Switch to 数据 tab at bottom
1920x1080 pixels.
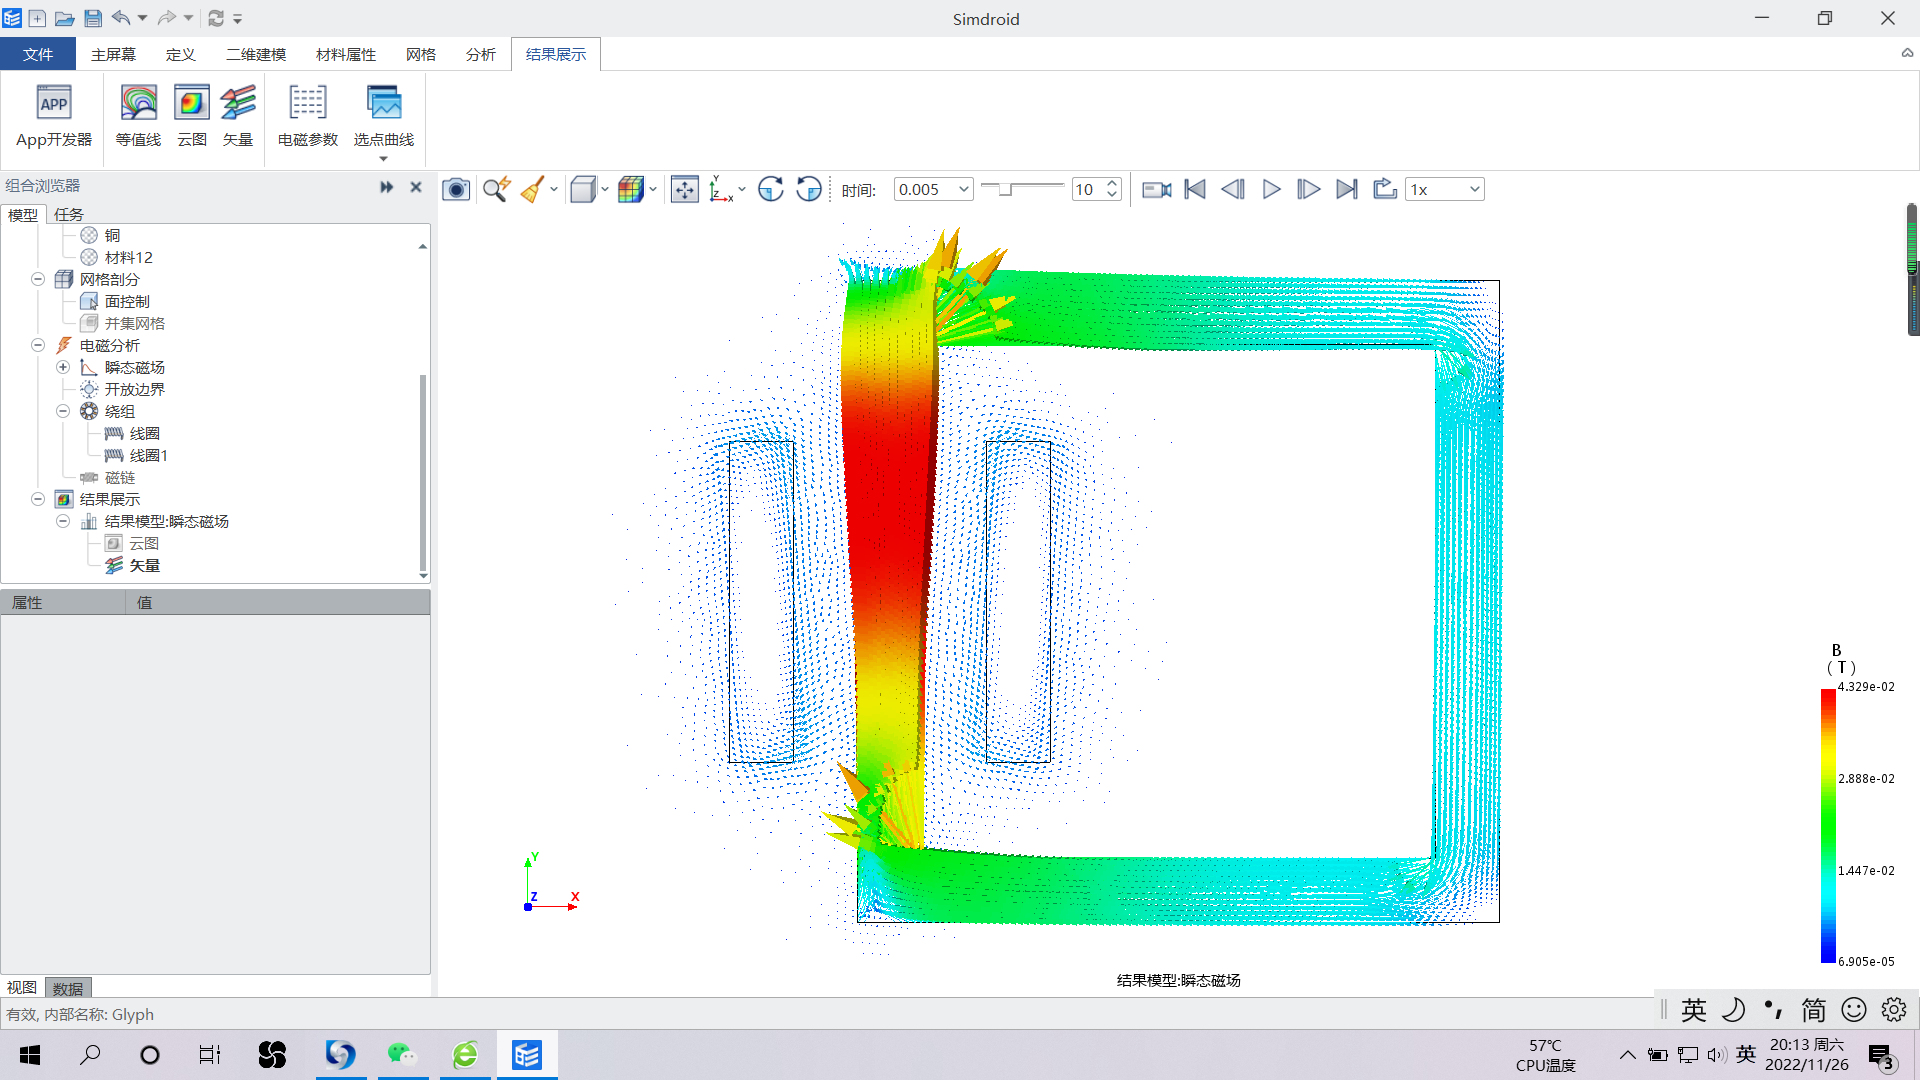[x=68, y=988]
